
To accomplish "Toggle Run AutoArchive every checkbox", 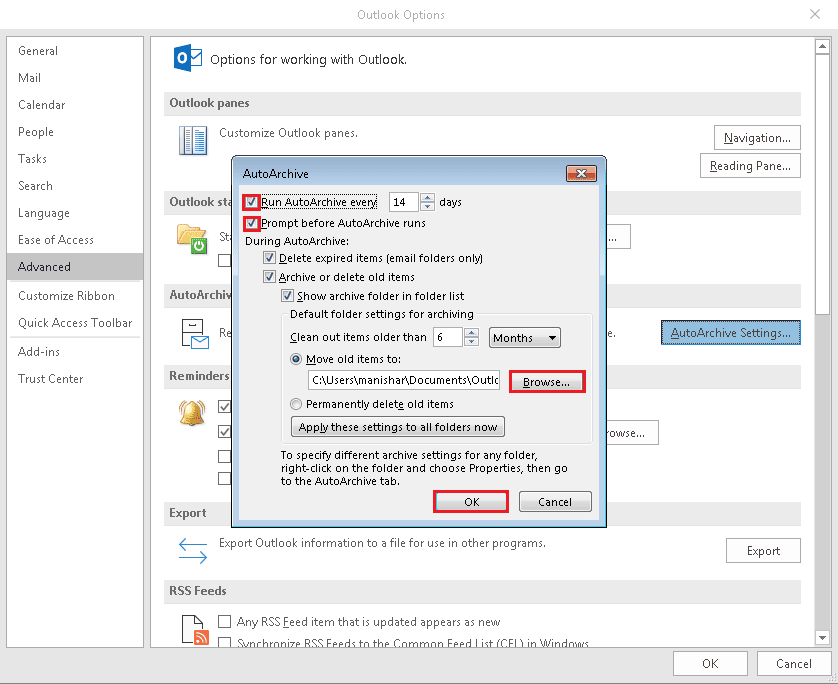I will (251, 202).
